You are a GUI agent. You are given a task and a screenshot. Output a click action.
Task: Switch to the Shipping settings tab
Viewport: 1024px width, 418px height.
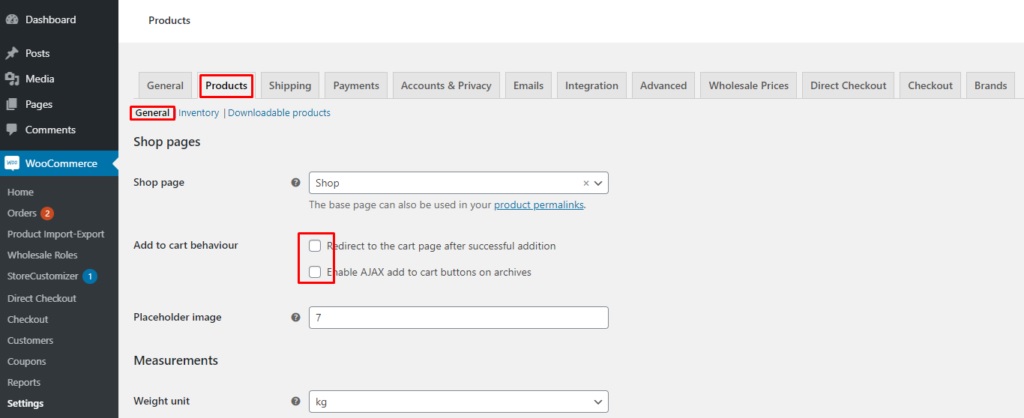tap(290, 86)
